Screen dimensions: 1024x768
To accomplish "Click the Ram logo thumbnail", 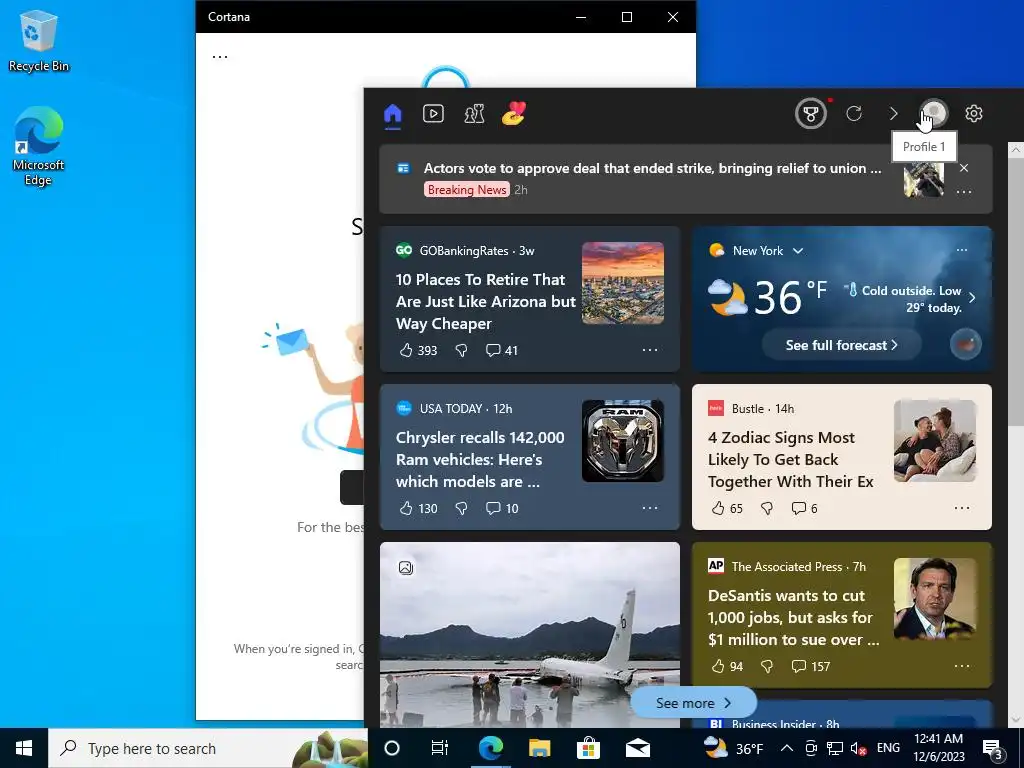I will click(x=623, y=441).
